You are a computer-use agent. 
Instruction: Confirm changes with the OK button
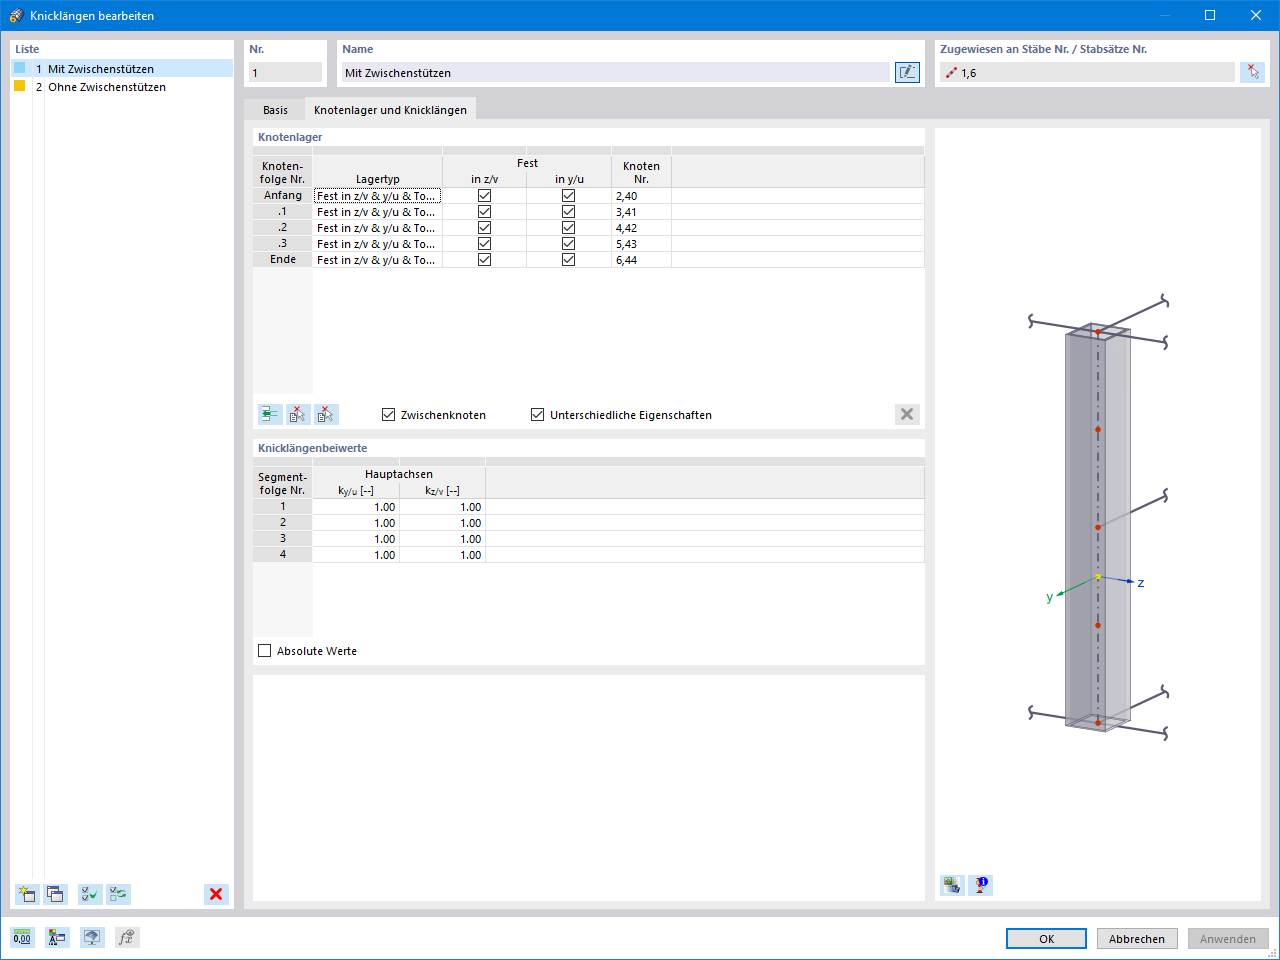coord(1046,938)
